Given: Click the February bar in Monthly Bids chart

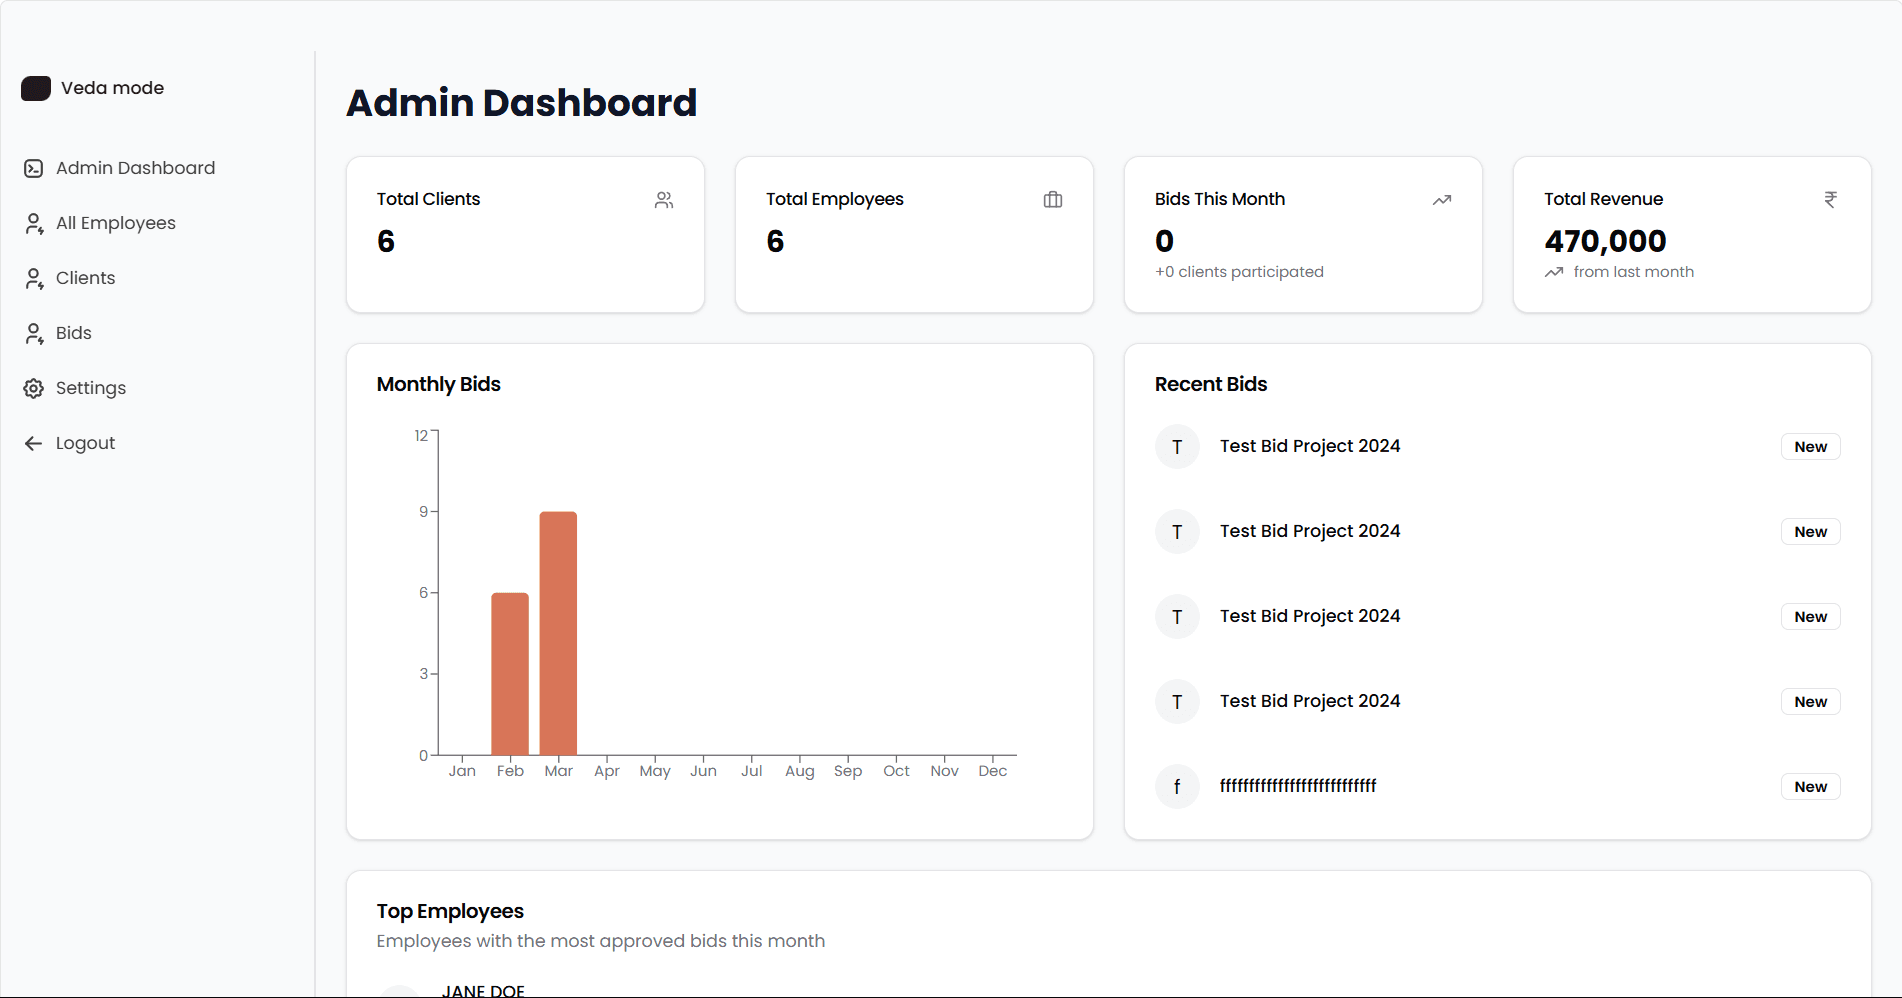Looking at the screenshot, I should coord(510,674).
